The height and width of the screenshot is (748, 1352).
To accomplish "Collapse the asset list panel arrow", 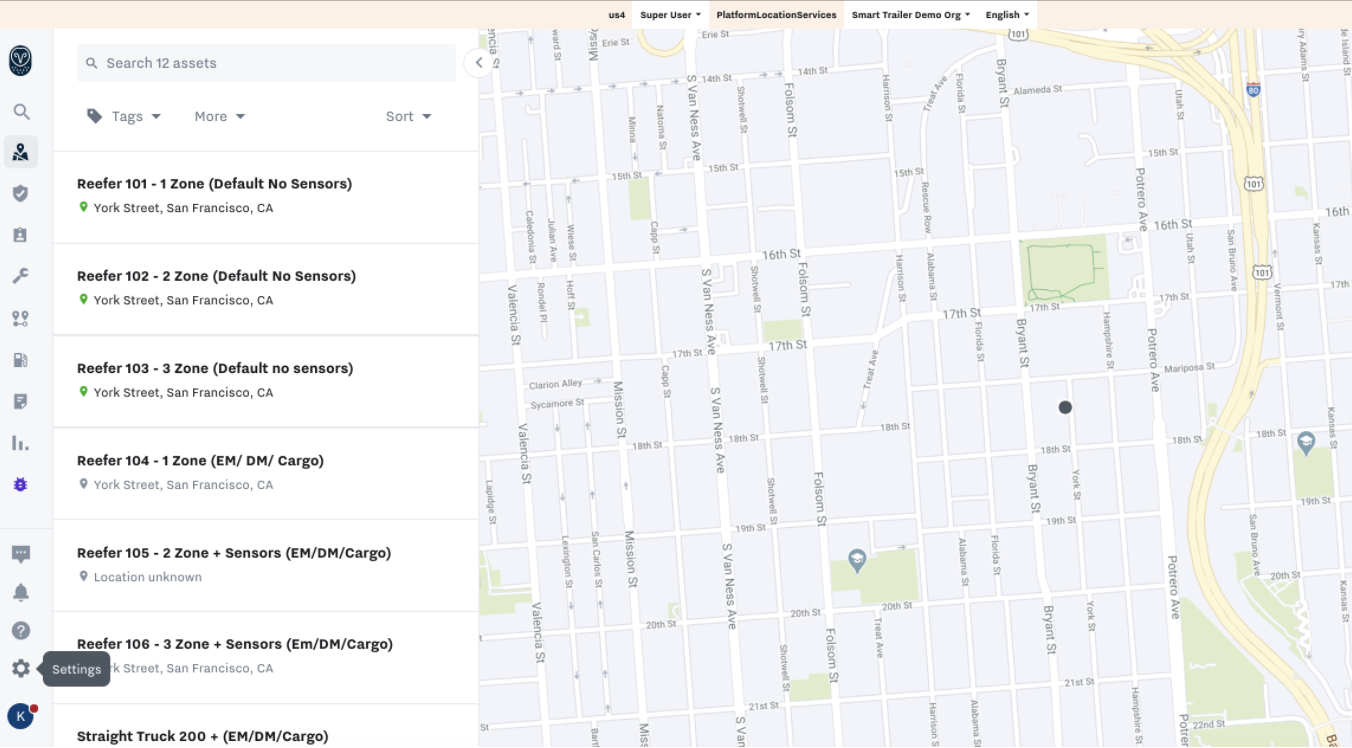I will (479, 63).
